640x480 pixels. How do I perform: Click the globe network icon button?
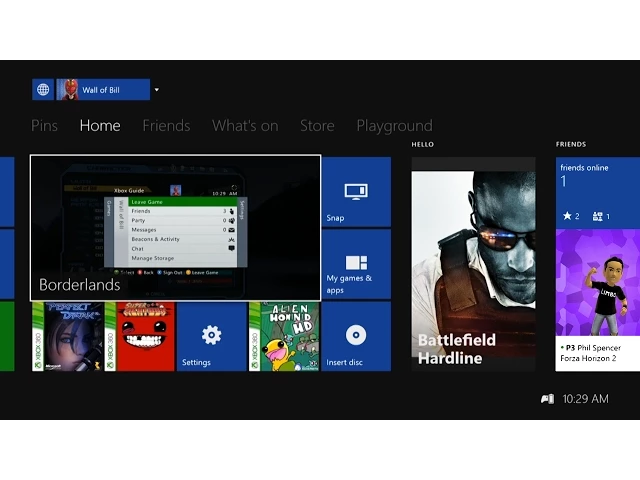pyautogui.click(x=43, y=89)
